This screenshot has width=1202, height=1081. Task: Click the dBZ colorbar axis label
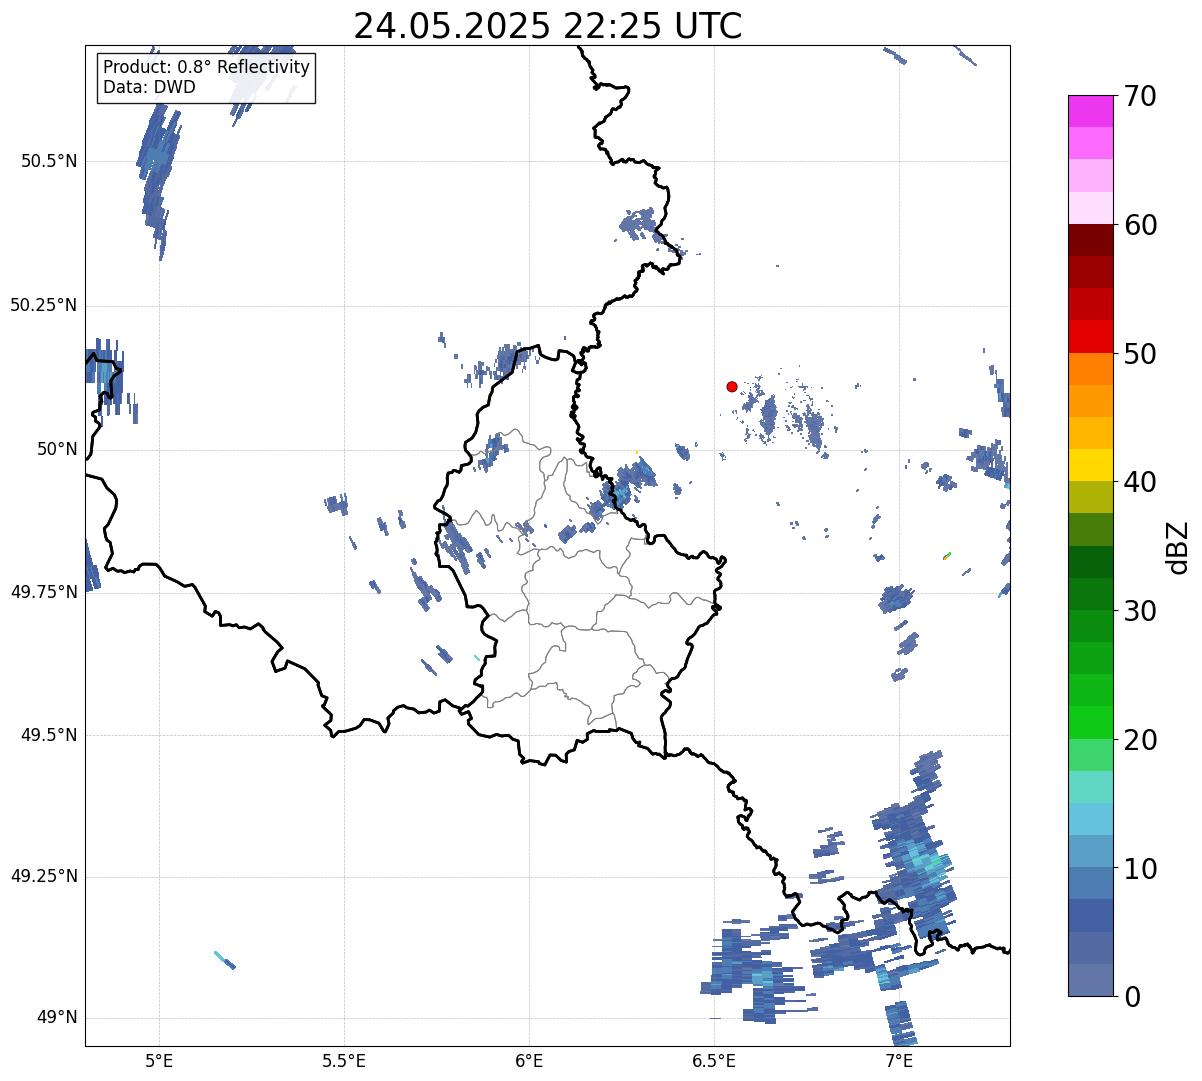click(x=1178, y=547)
